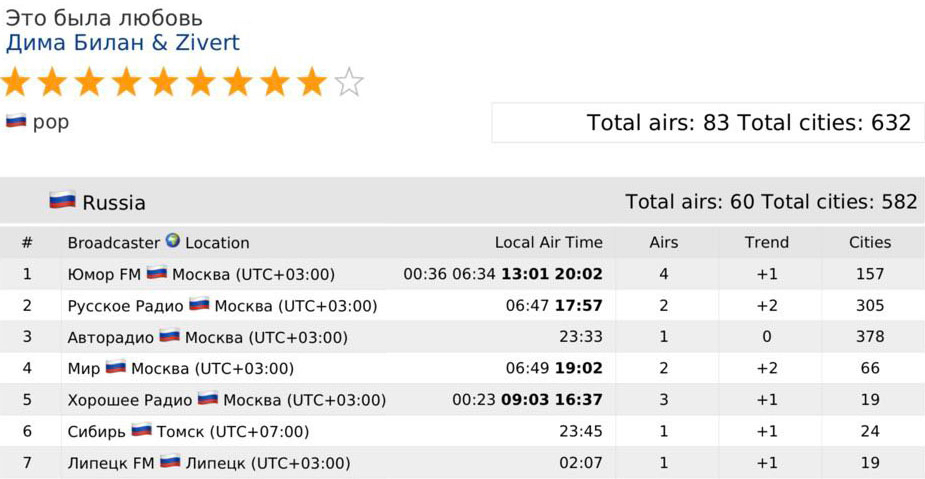Click the Russian flag beside pop genre
This screenshot has height=479, width=925.
(x=16, y=122)
